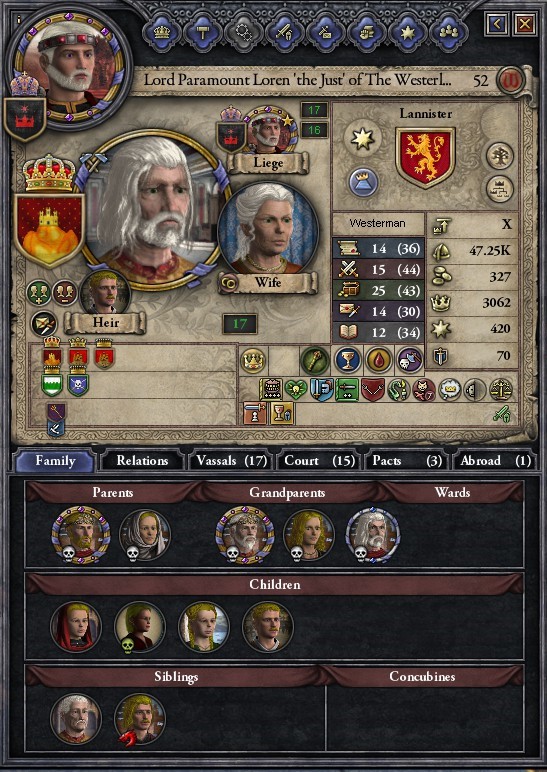Open the council people icon in toolbar
The height and width of the screenshot is (772, 547).
(x=449, y=32)
